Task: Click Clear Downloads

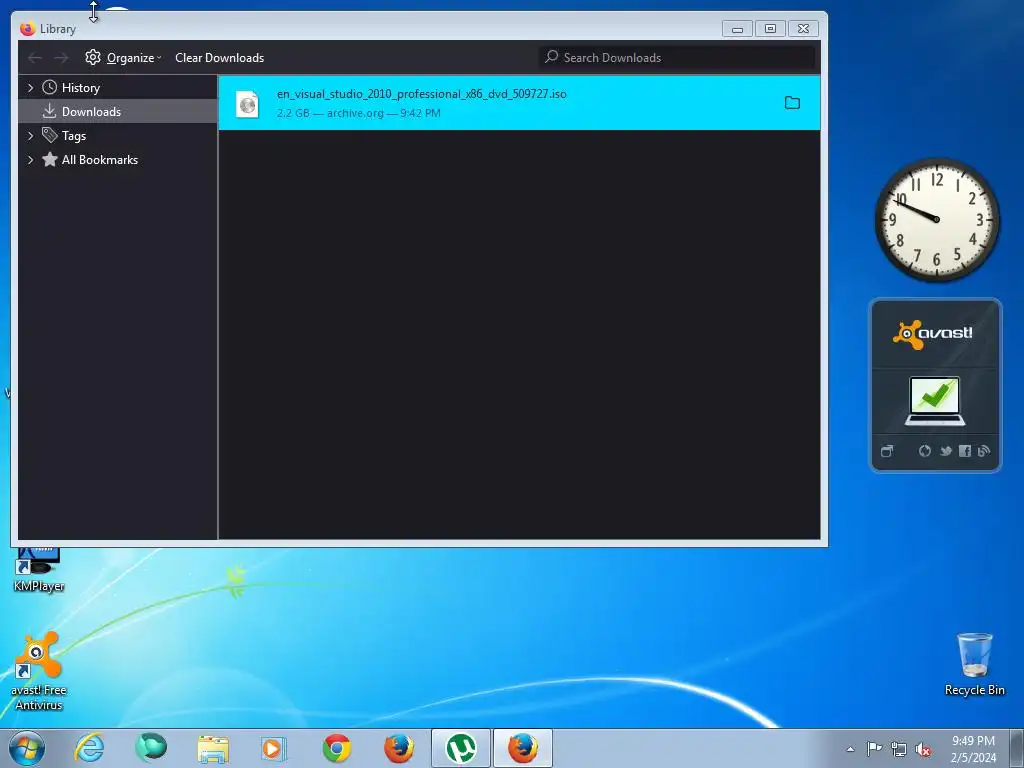Action: click(219, 58)
